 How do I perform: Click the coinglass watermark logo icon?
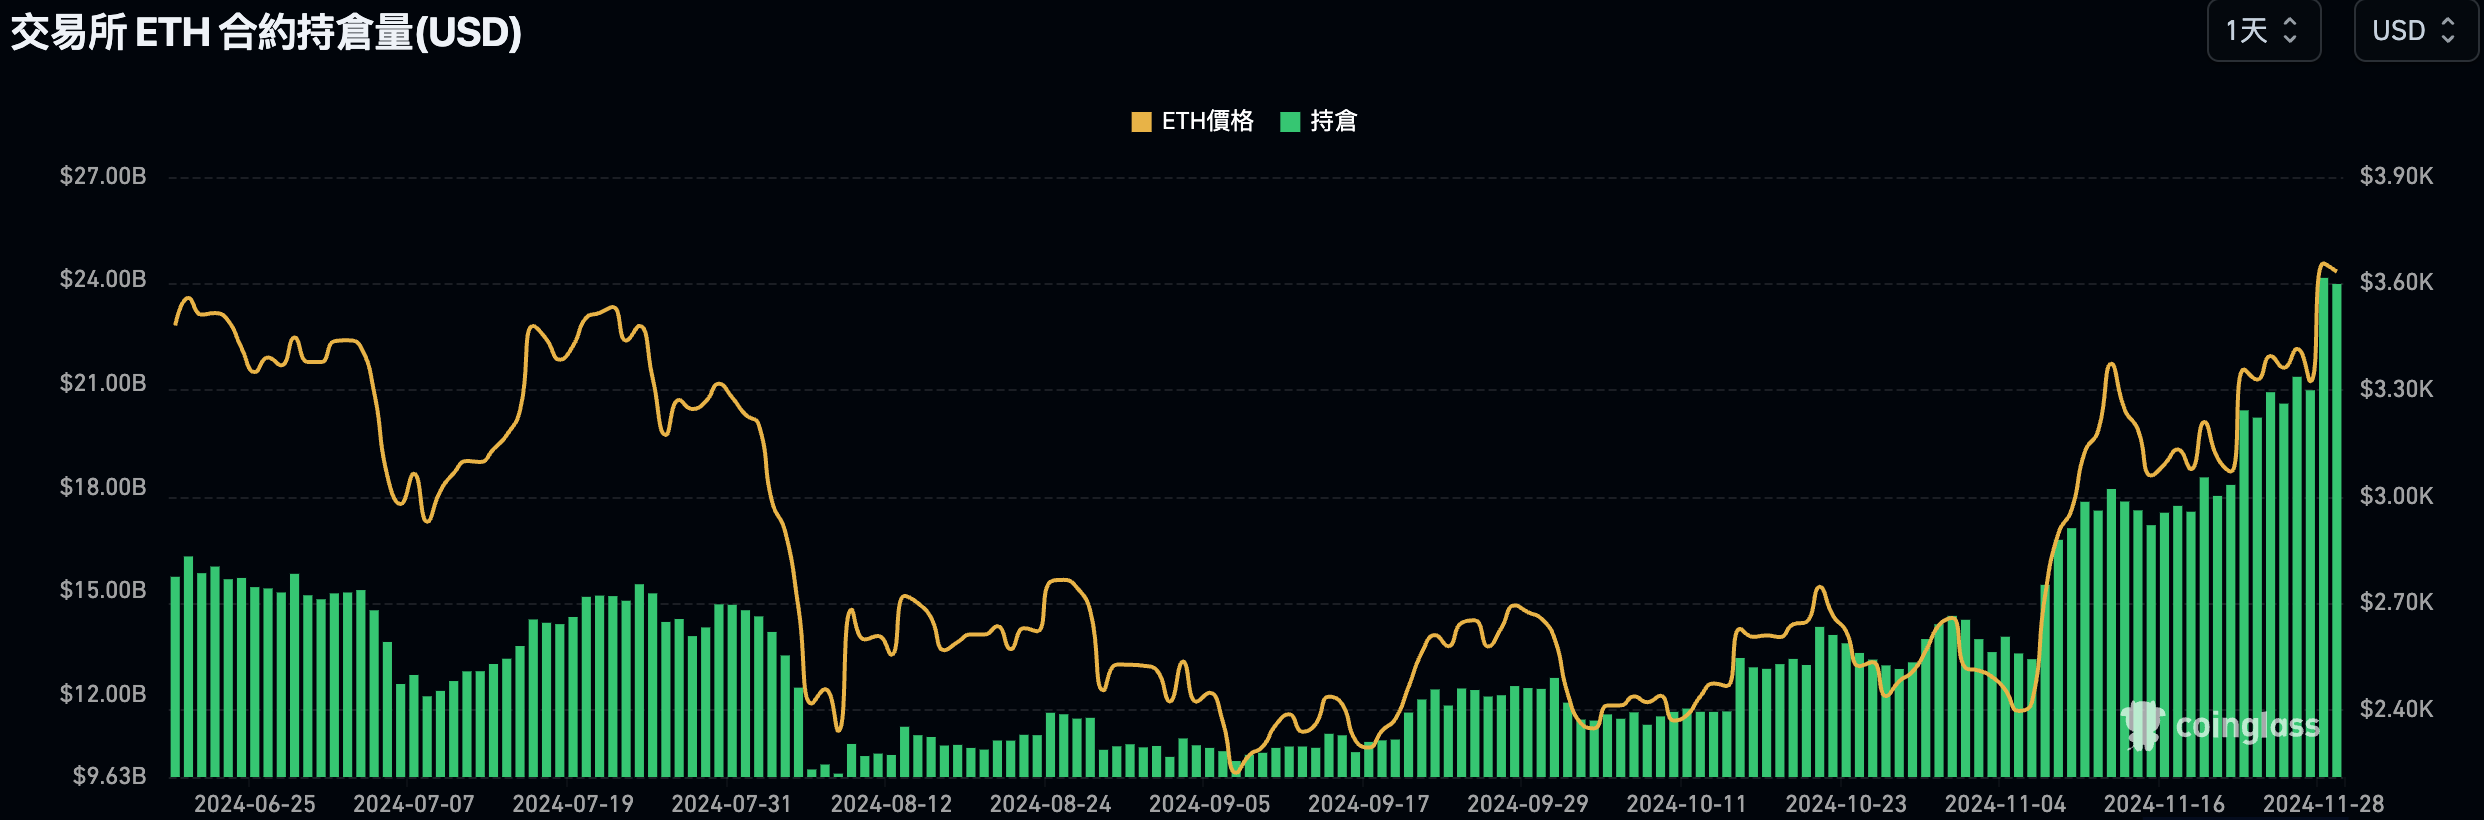click(2142, 725)
